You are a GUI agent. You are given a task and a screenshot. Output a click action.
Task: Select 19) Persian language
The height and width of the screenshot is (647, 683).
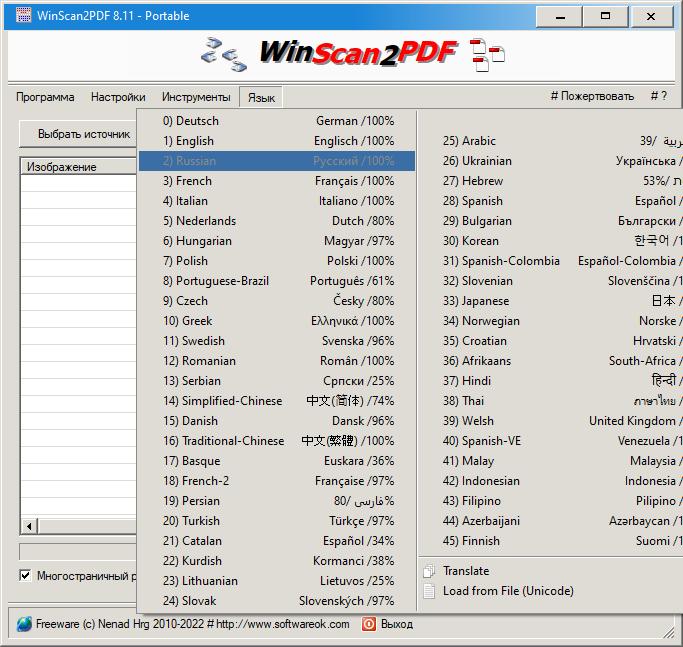point(277,501)
